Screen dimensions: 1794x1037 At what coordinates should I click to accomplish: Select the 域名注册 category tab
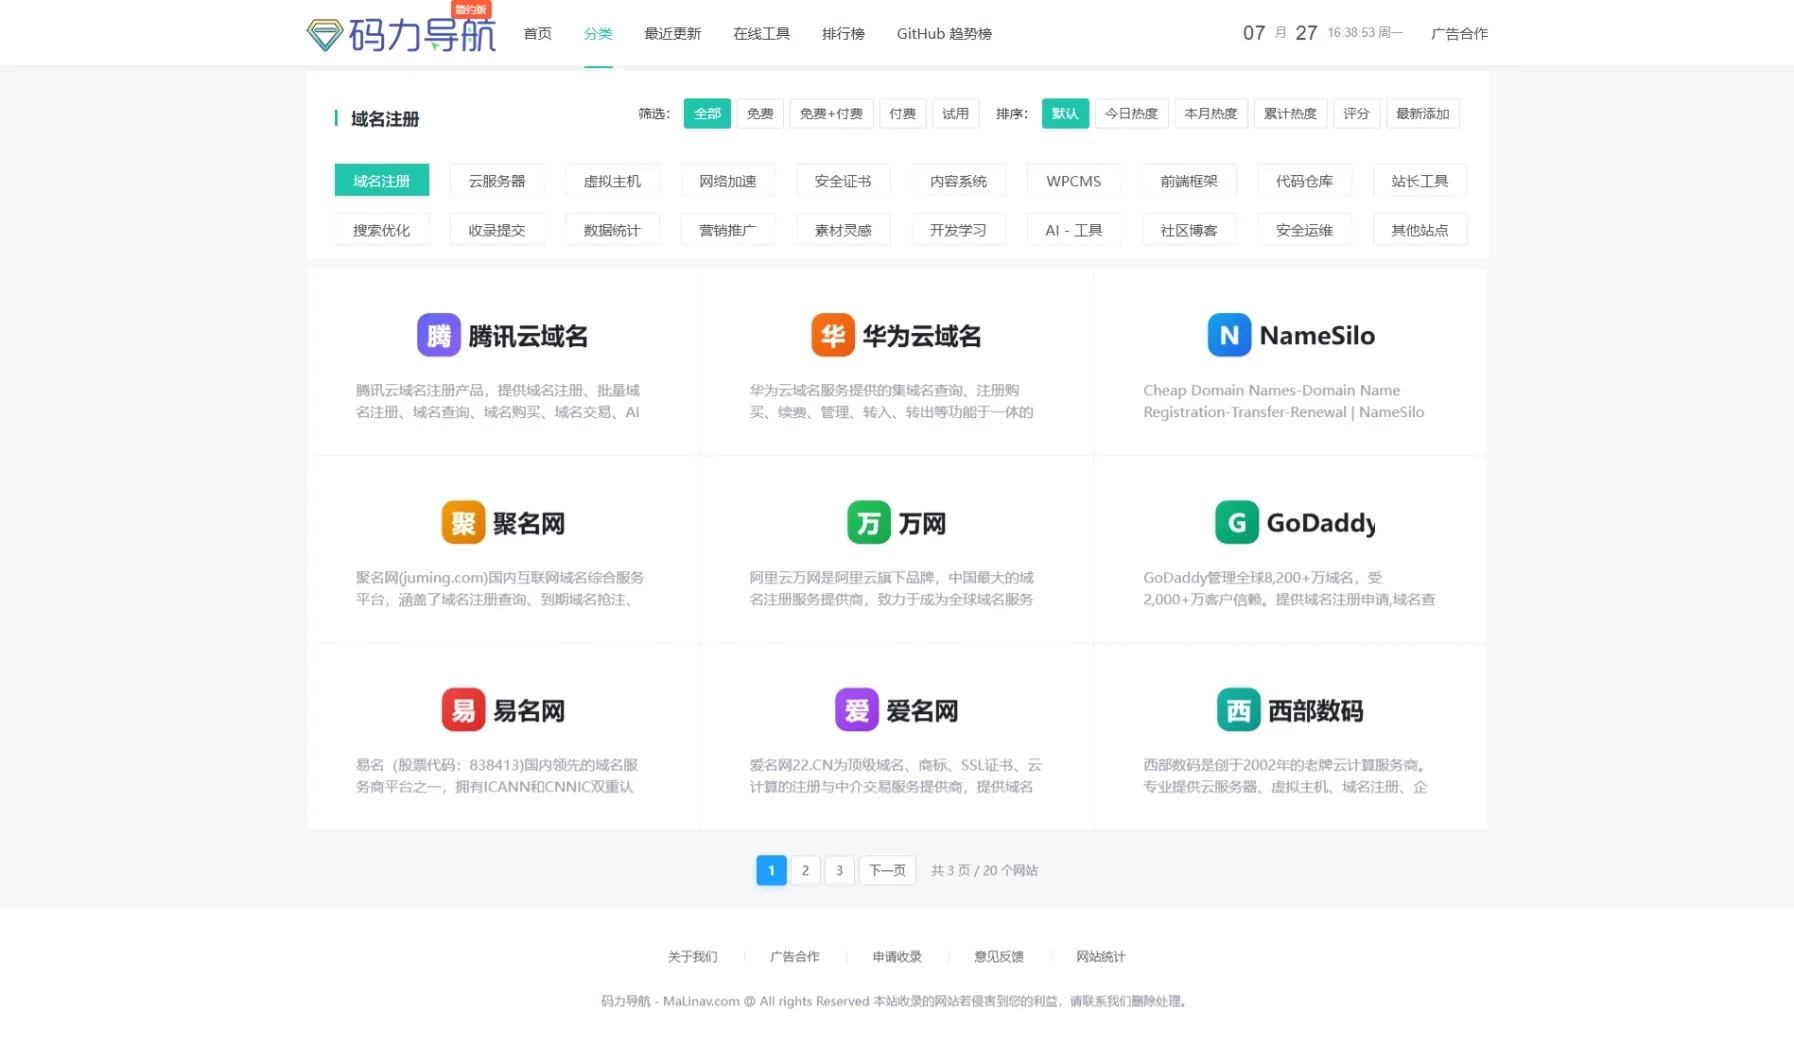(382, 180)
